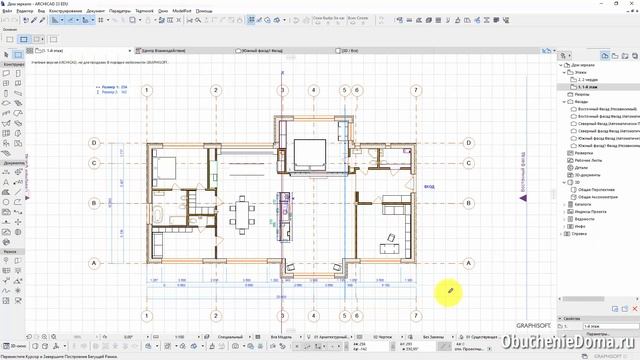
Task: Choose the Wall tool
Action: (6, 73)
